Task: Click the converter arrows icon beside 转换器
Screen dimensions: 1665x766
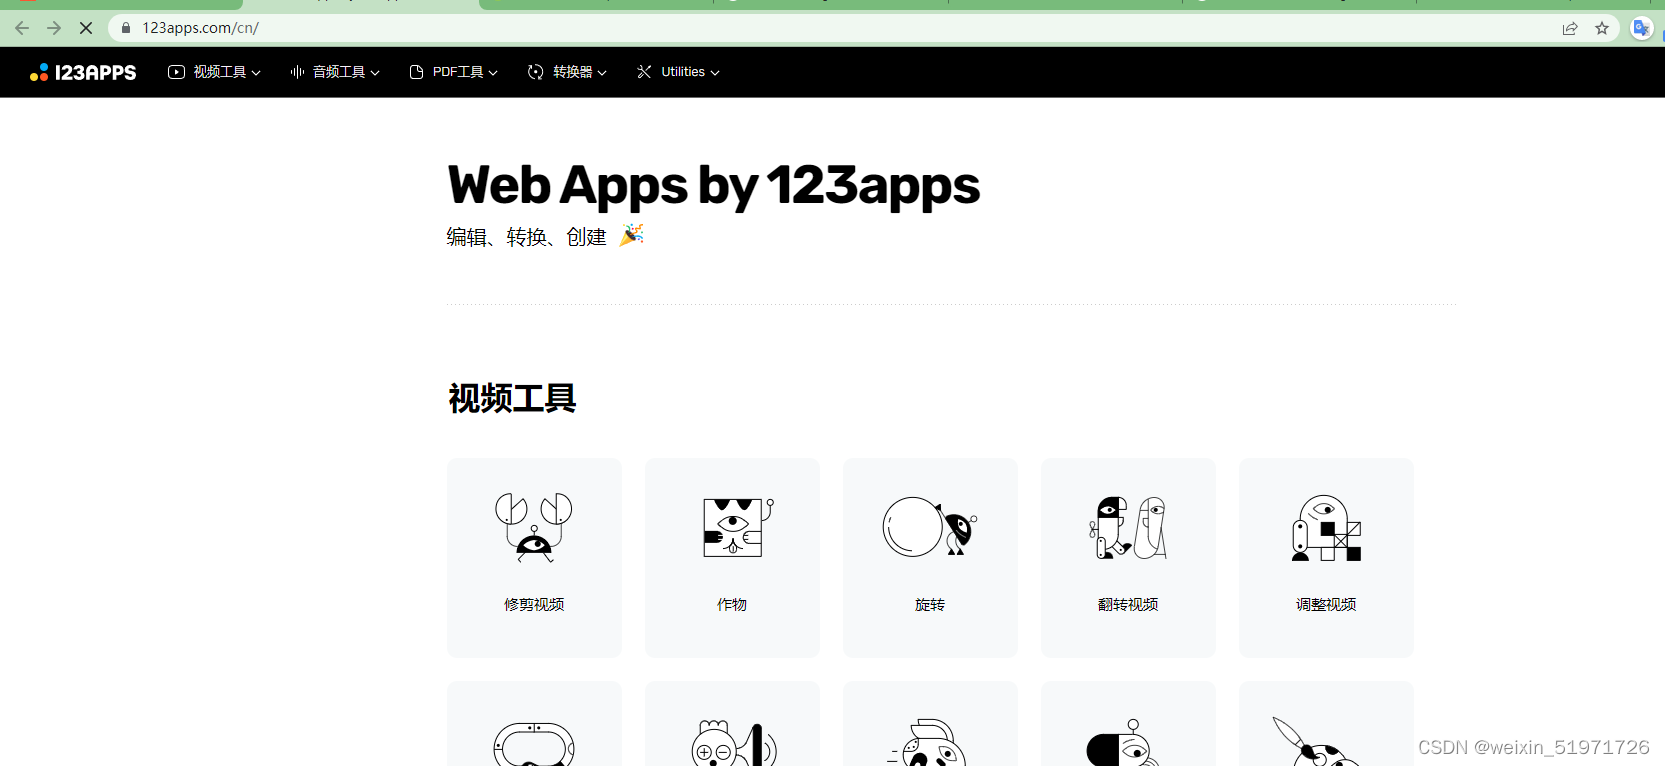Action: point(535,72)
